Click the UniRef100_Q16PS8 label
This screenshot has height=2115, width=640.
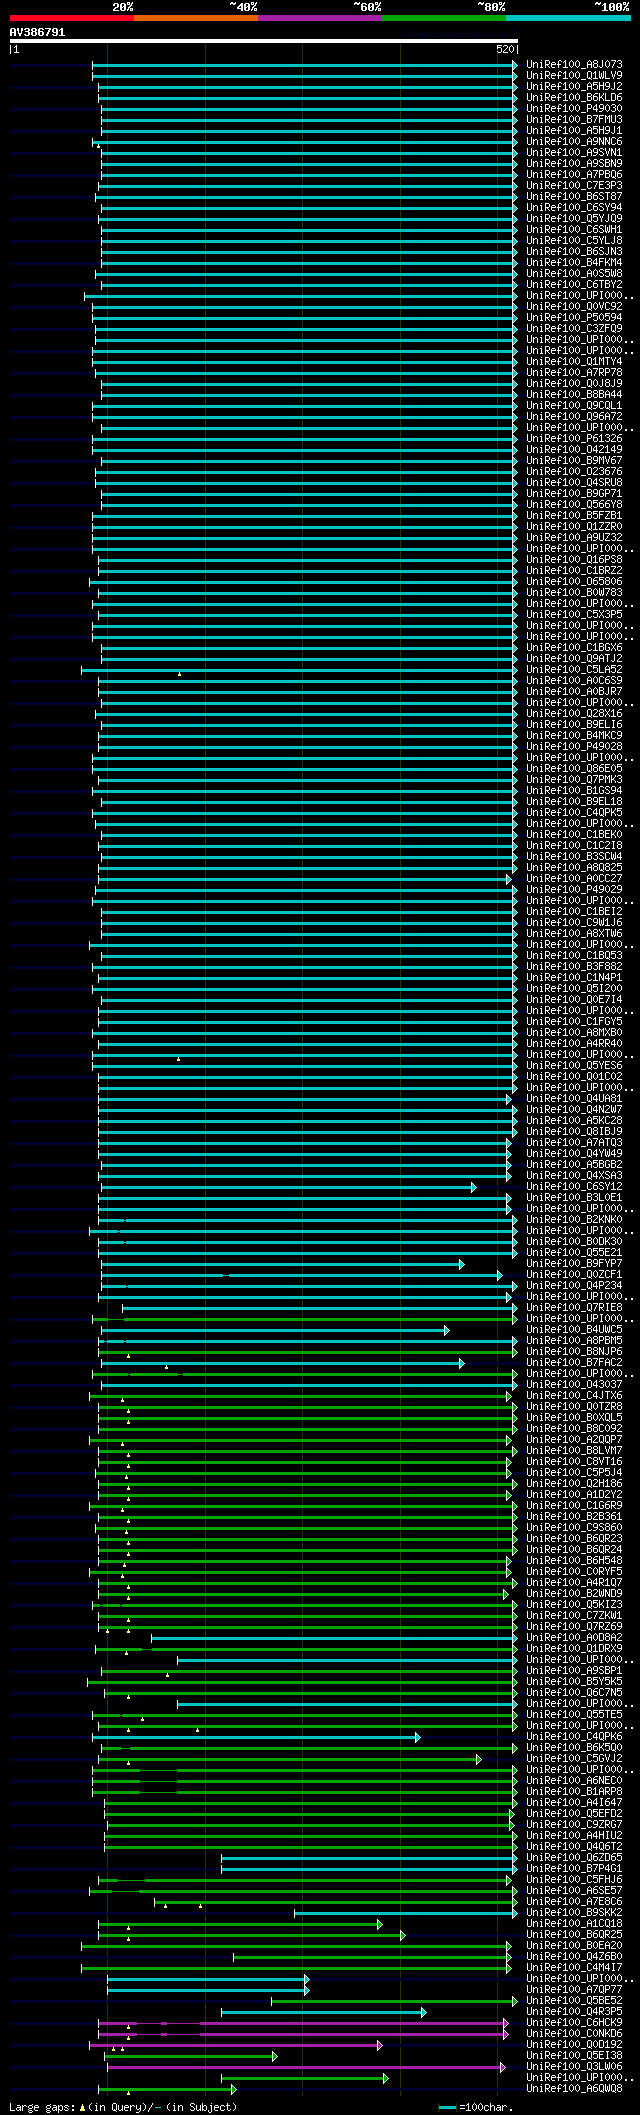click(x=574, y=559)
